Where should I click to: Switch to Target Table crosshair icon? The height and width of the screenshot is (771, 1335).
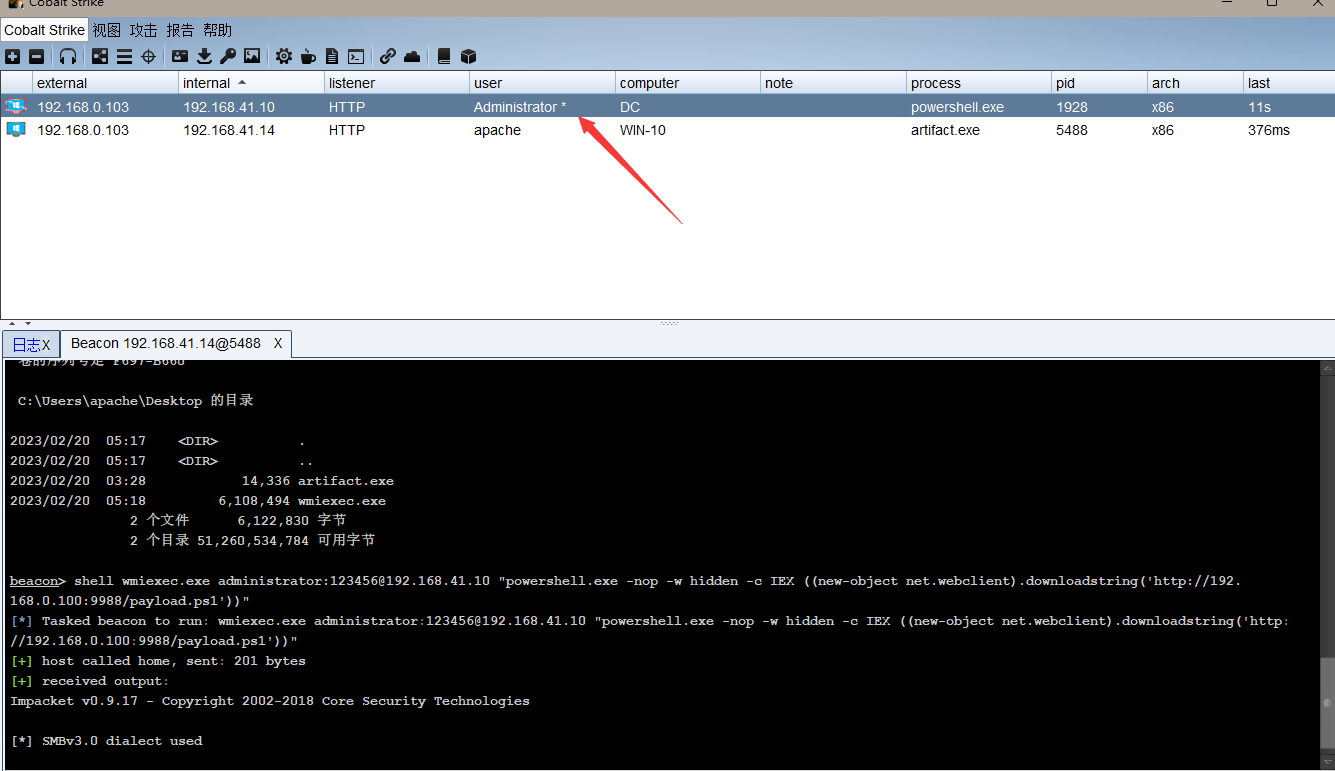point(148,57)
